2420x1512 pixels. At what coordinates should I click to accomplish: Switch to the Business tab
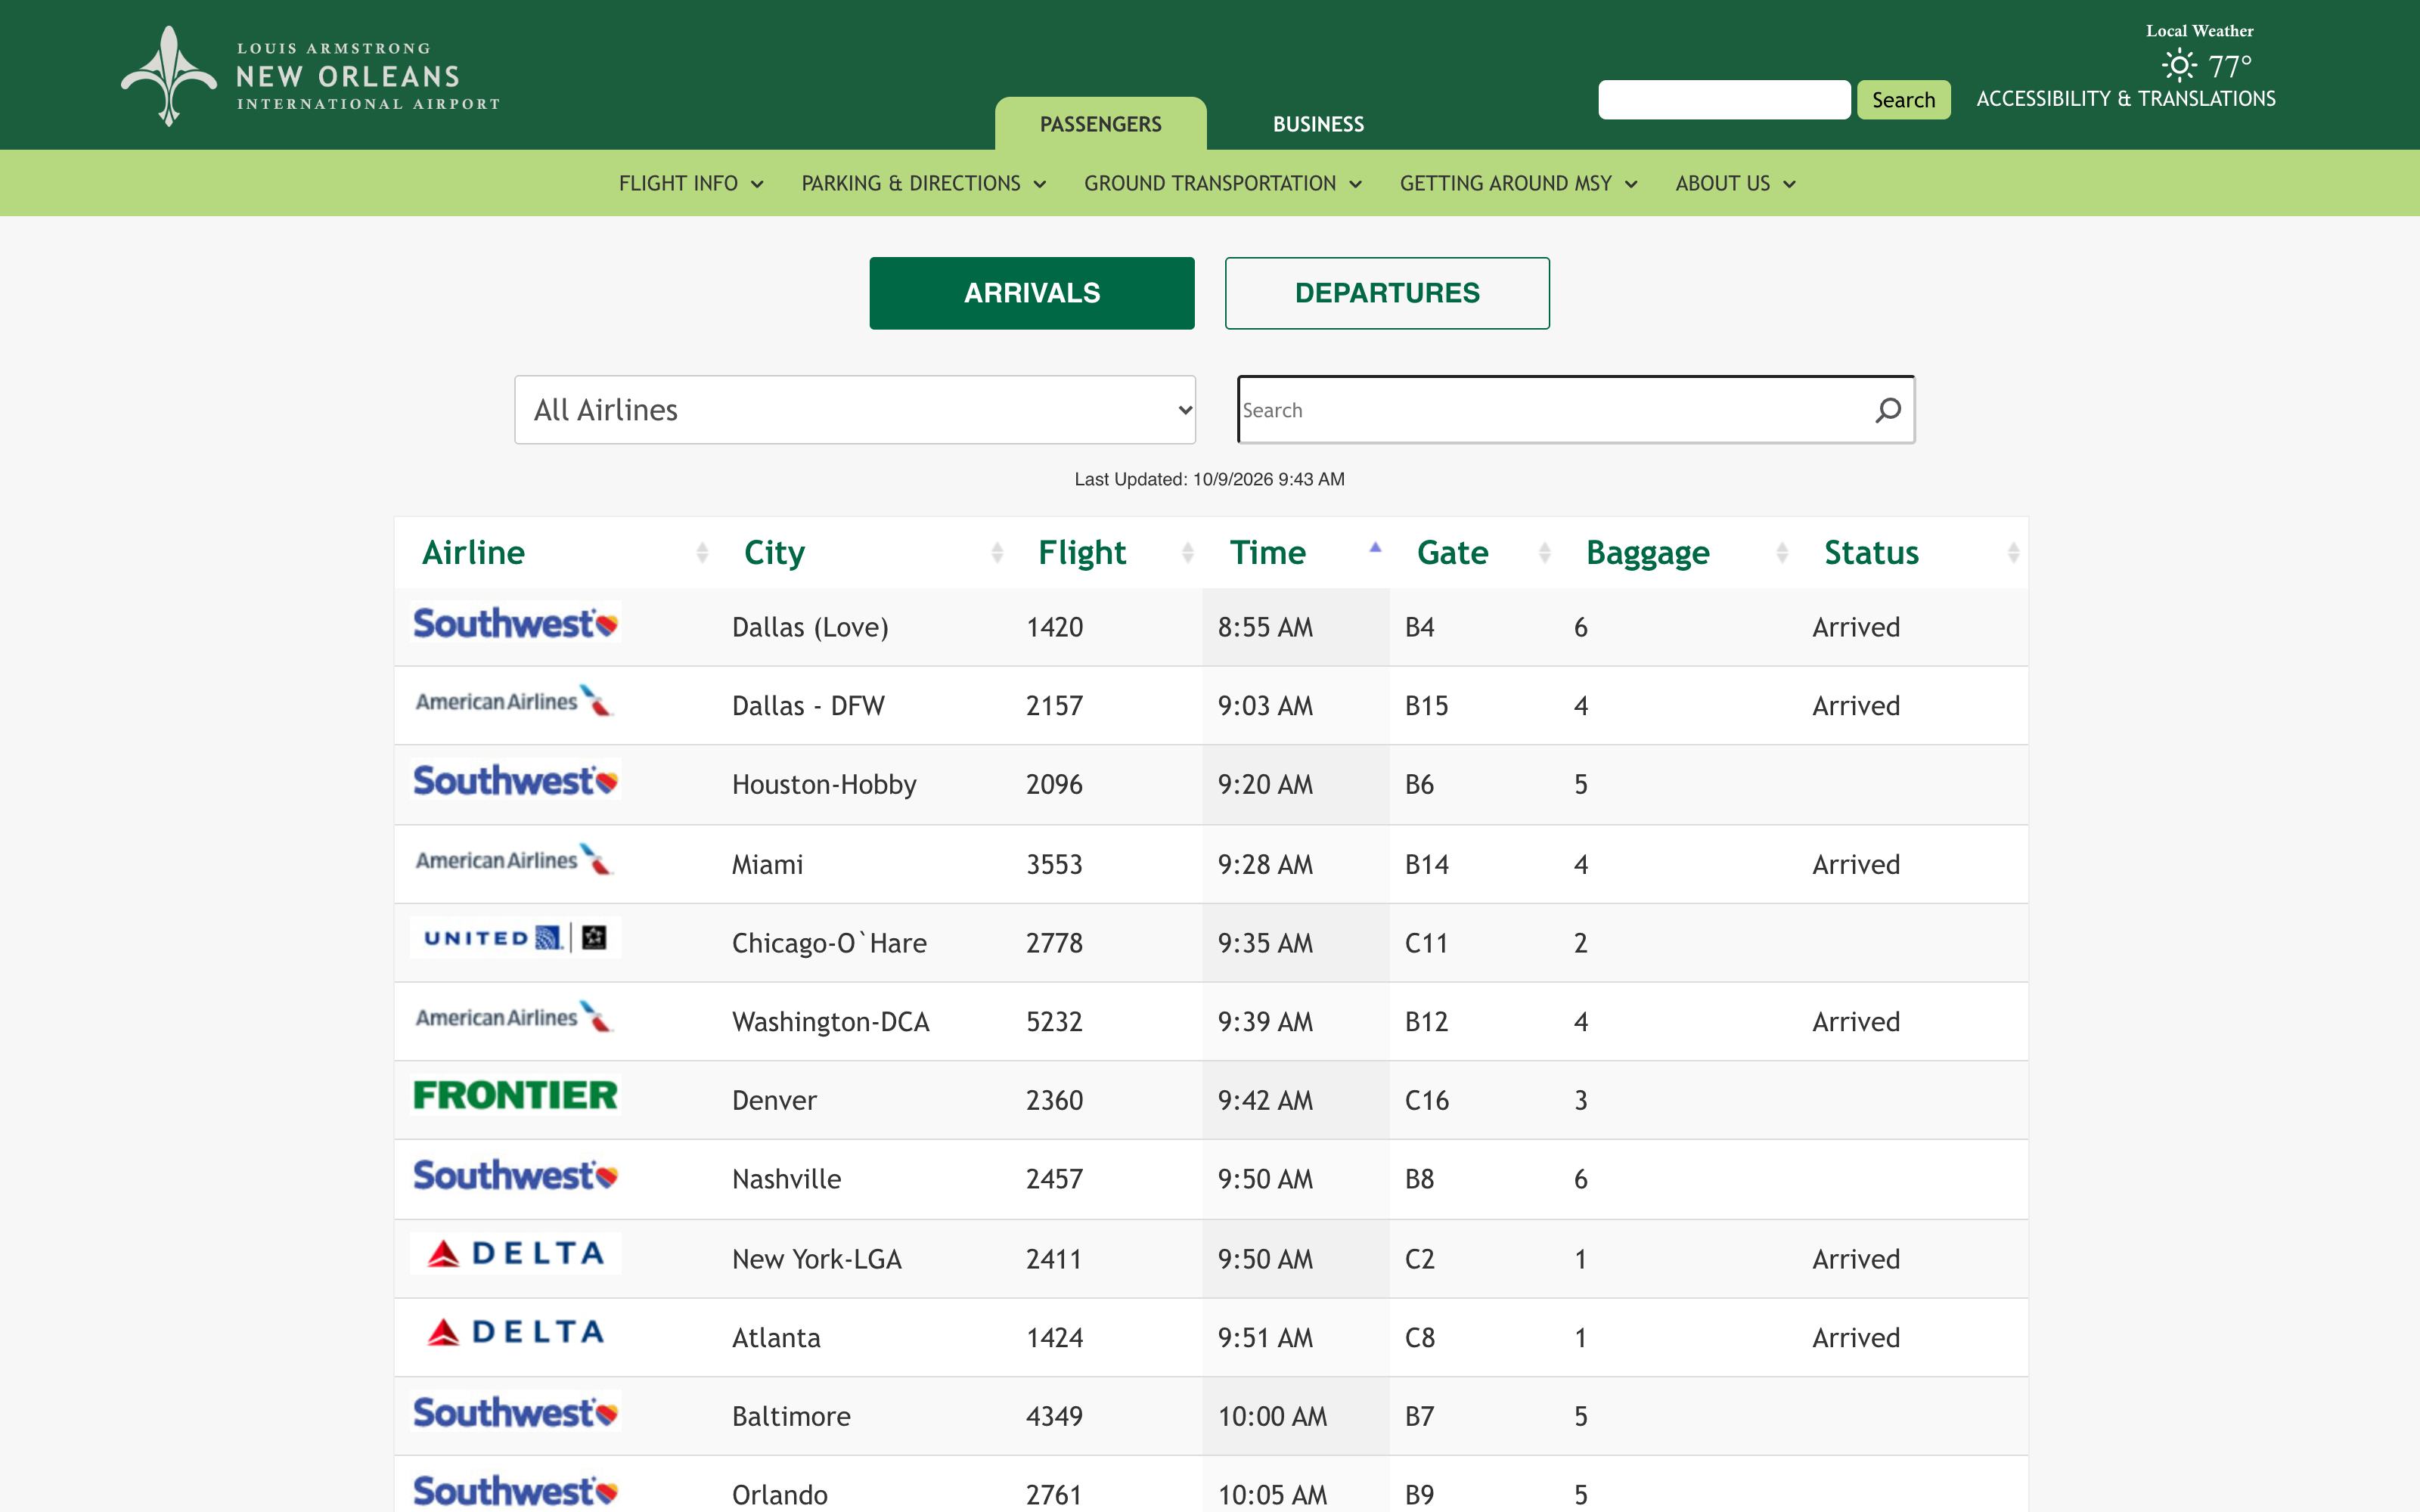pos(1318,124)
